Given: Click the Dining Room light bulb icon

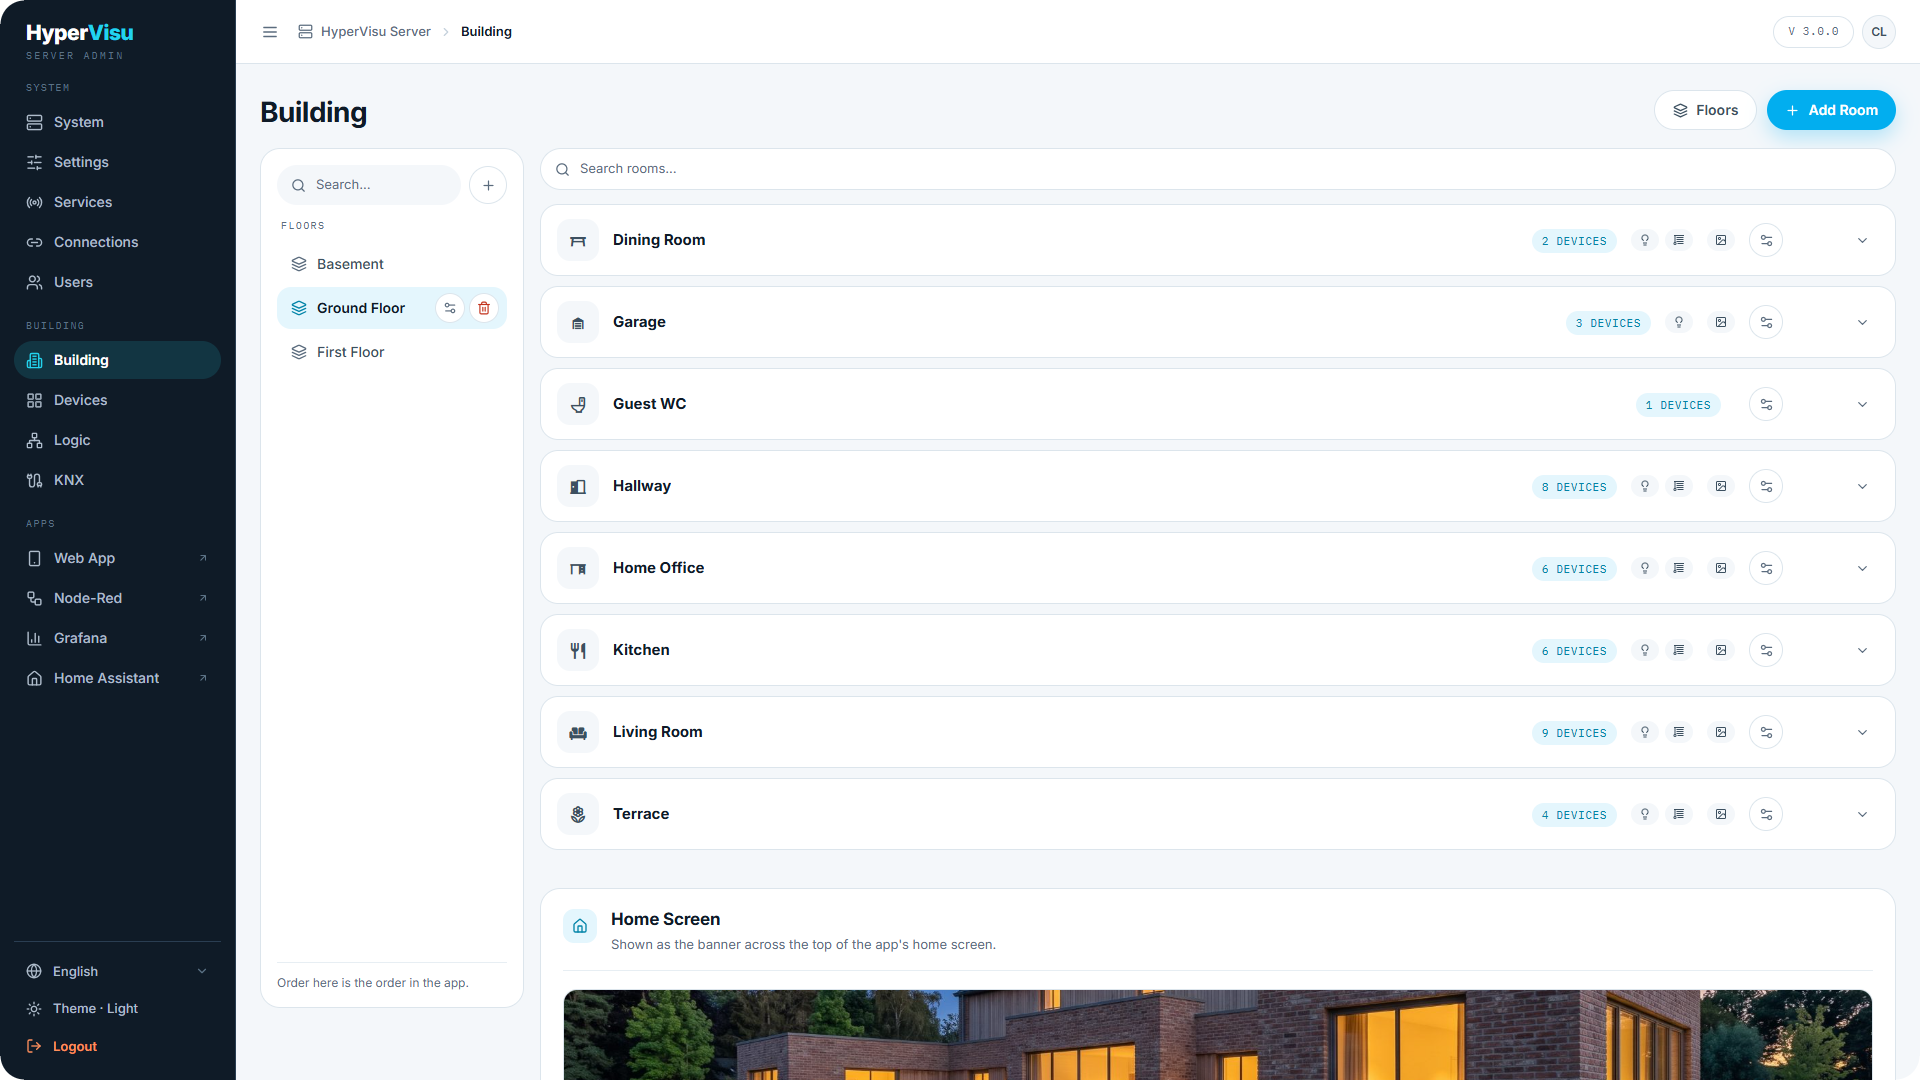Looking at the screenshot, I should (1645, 240).
